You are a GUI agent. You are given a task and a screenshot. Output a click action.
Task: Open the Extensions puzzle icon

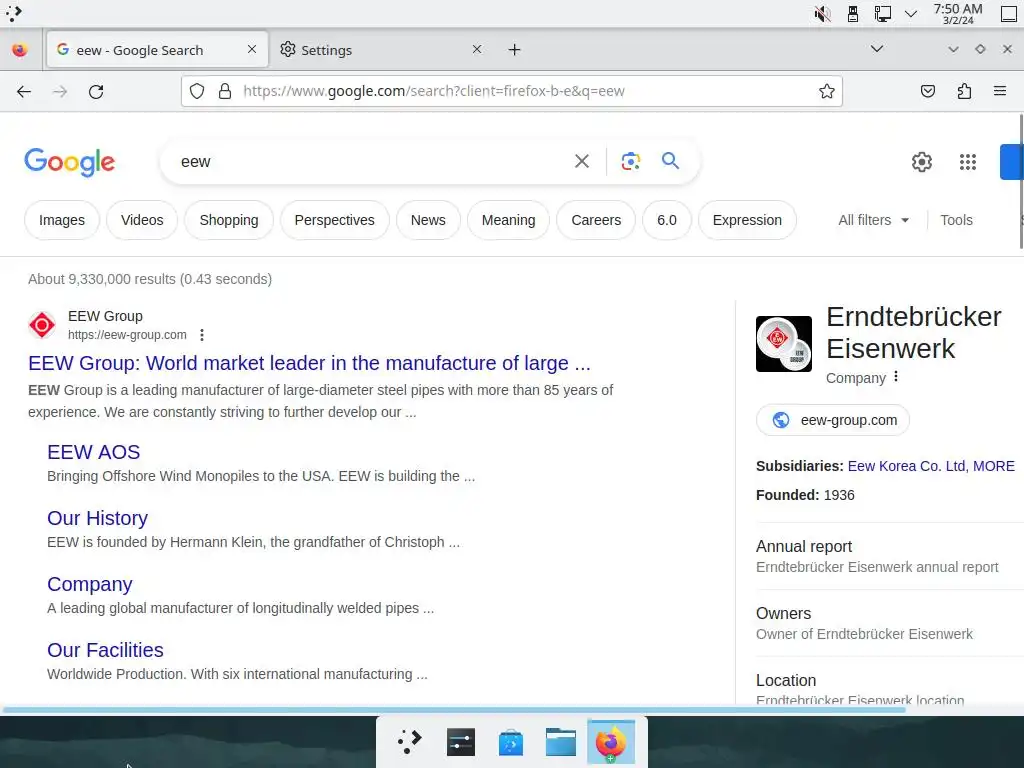(964, 91)
